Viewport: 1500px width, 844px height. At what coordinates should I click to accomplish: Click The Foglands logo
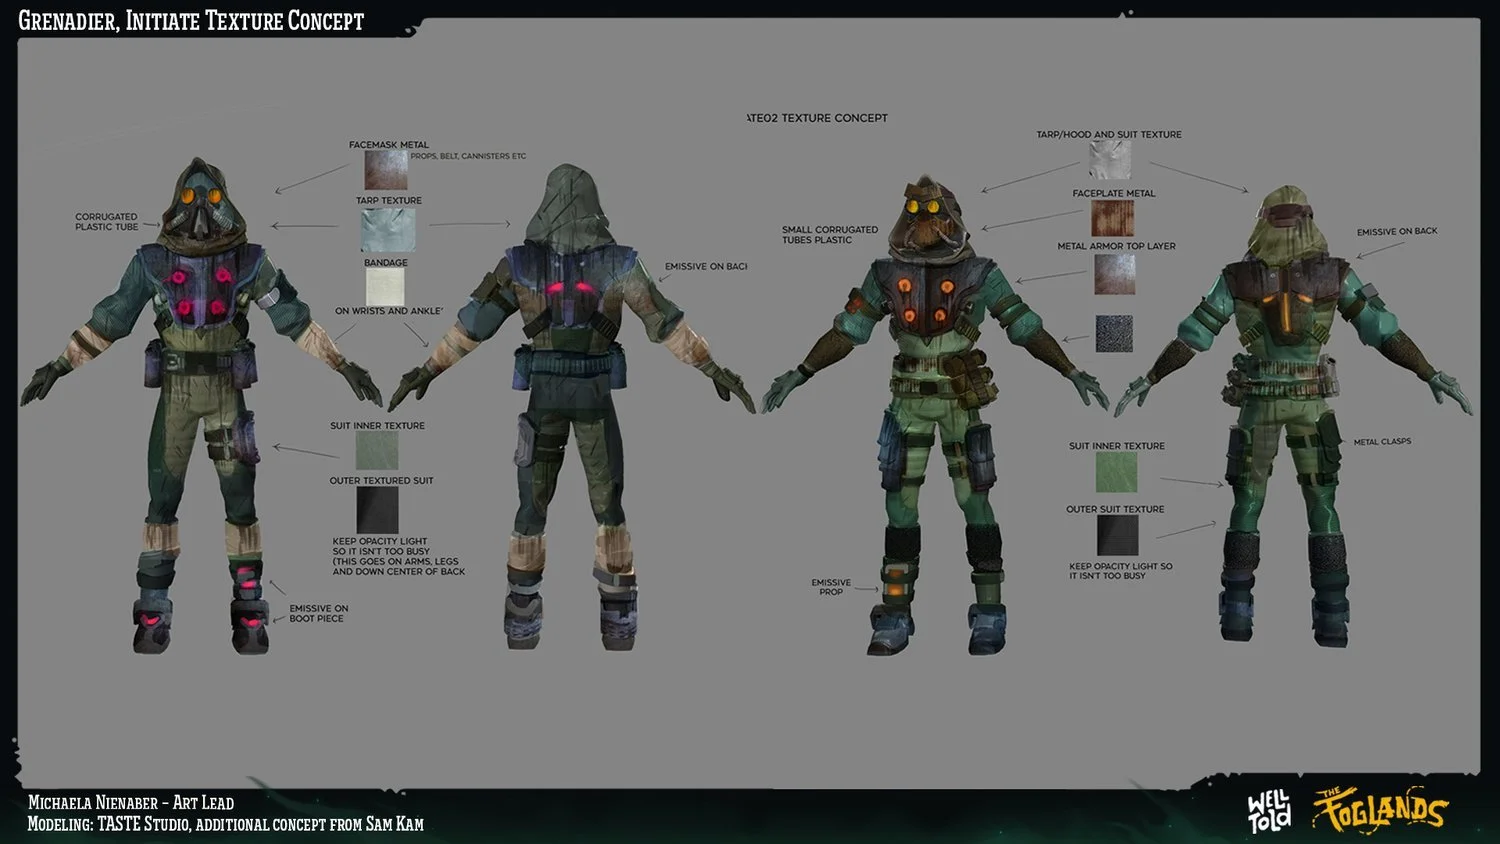tap(1380, 809)
